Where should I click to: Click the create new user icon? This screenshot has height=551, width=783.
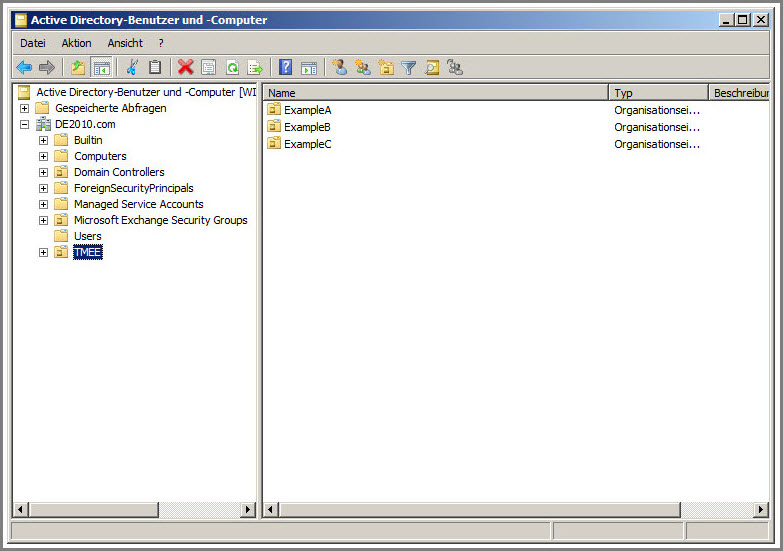[340, 68]
